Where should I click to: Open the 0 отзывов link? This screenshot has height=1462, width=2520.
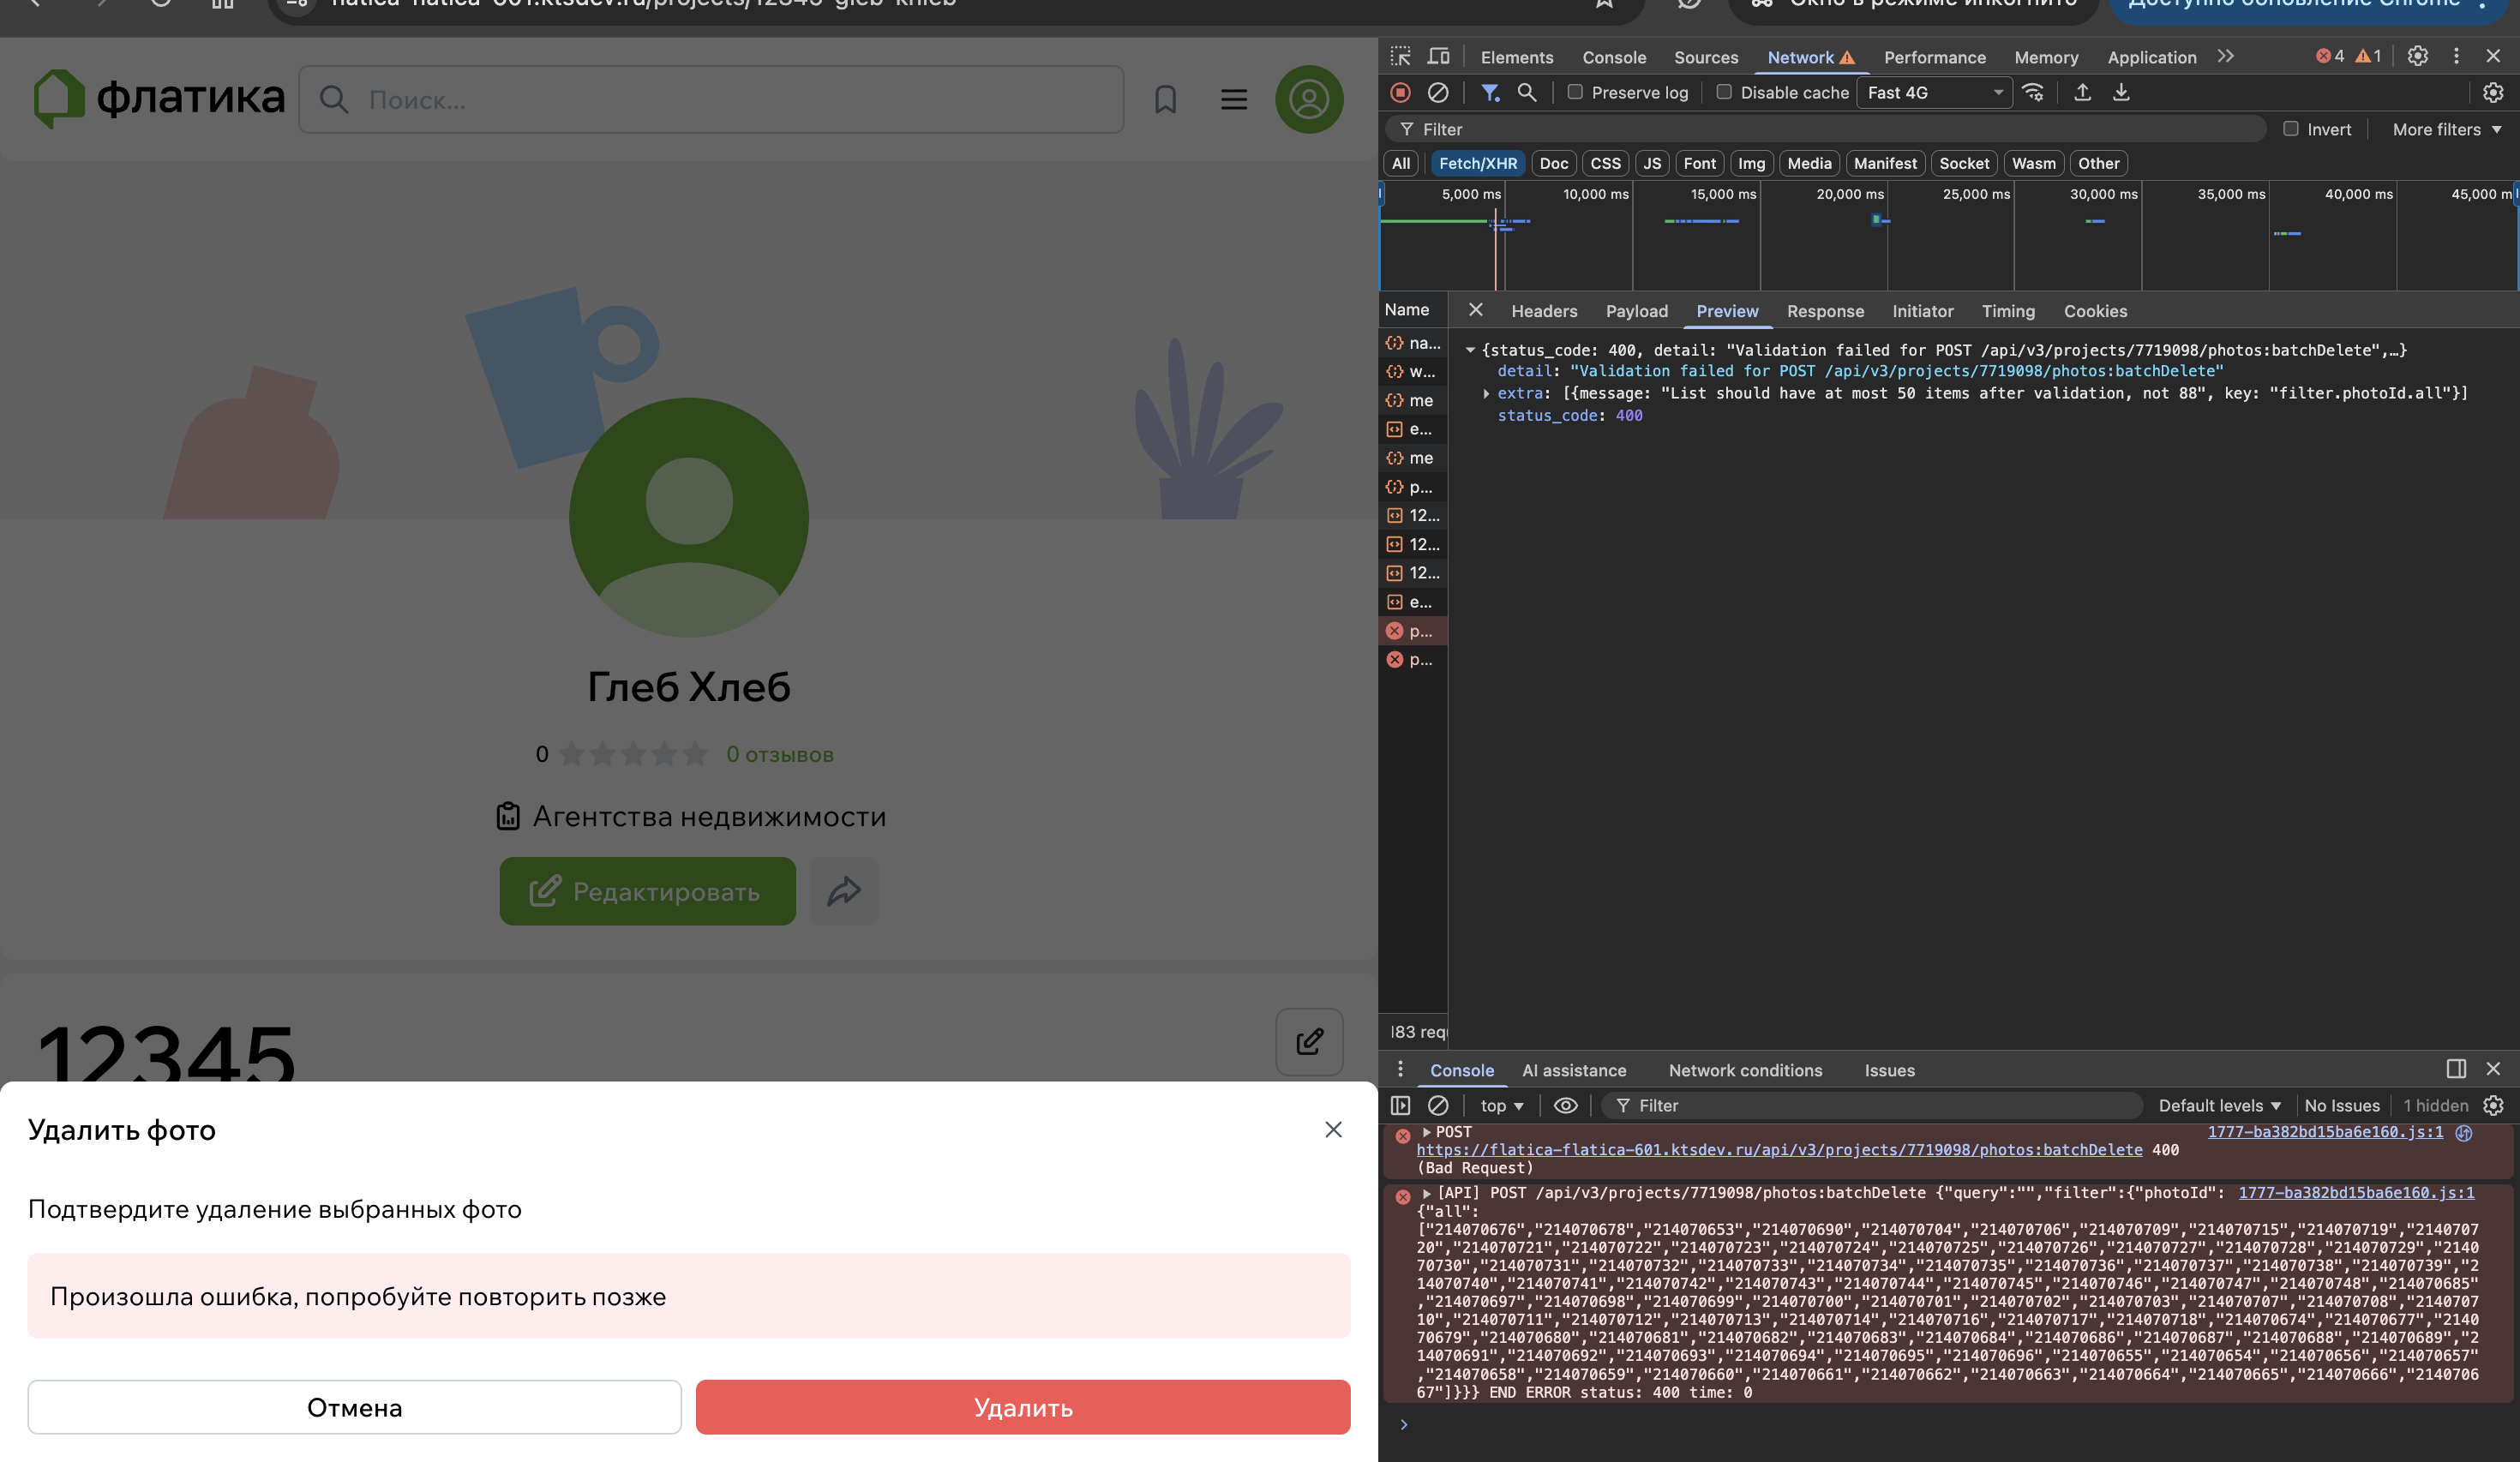779,754
